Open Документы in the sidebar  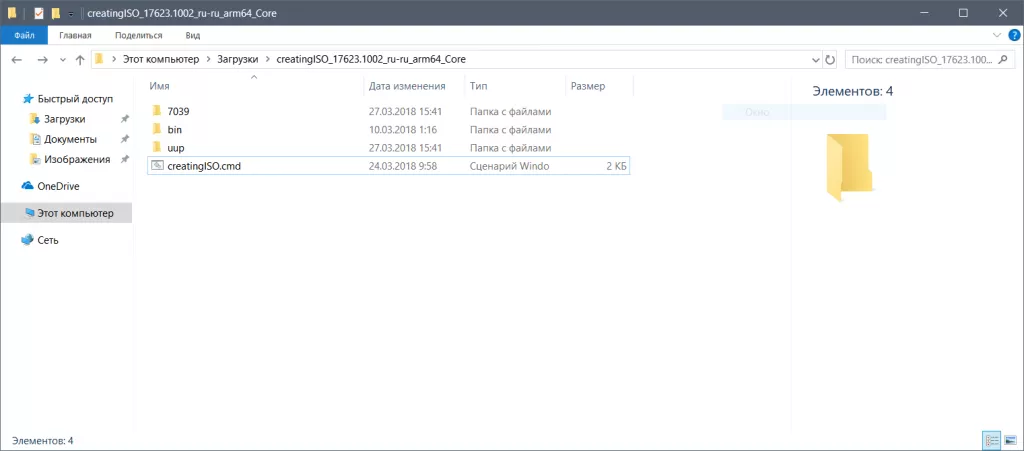click(x=70, y=140)
